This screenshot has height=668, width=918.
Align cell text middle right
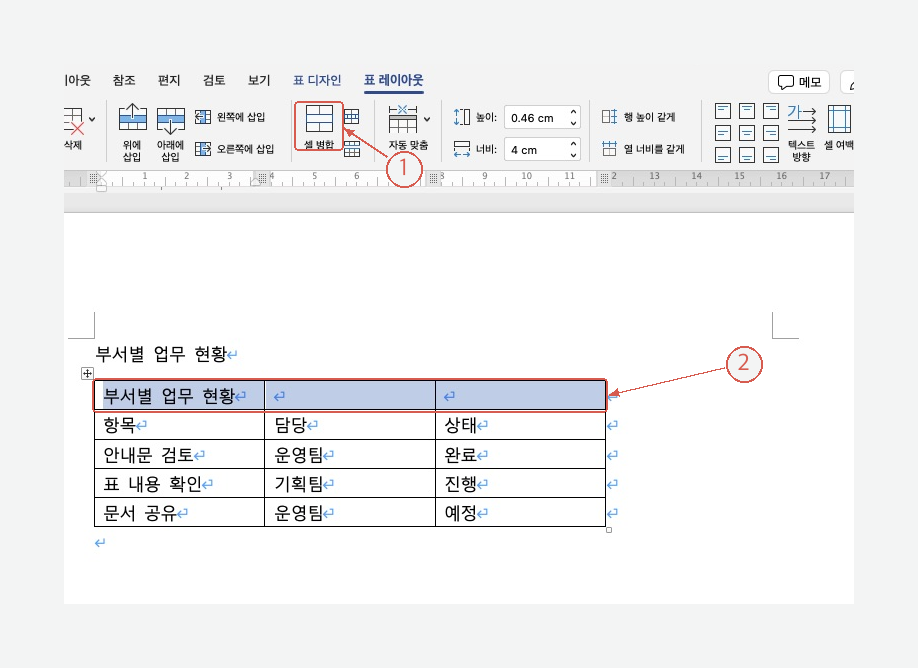(771, 133)
